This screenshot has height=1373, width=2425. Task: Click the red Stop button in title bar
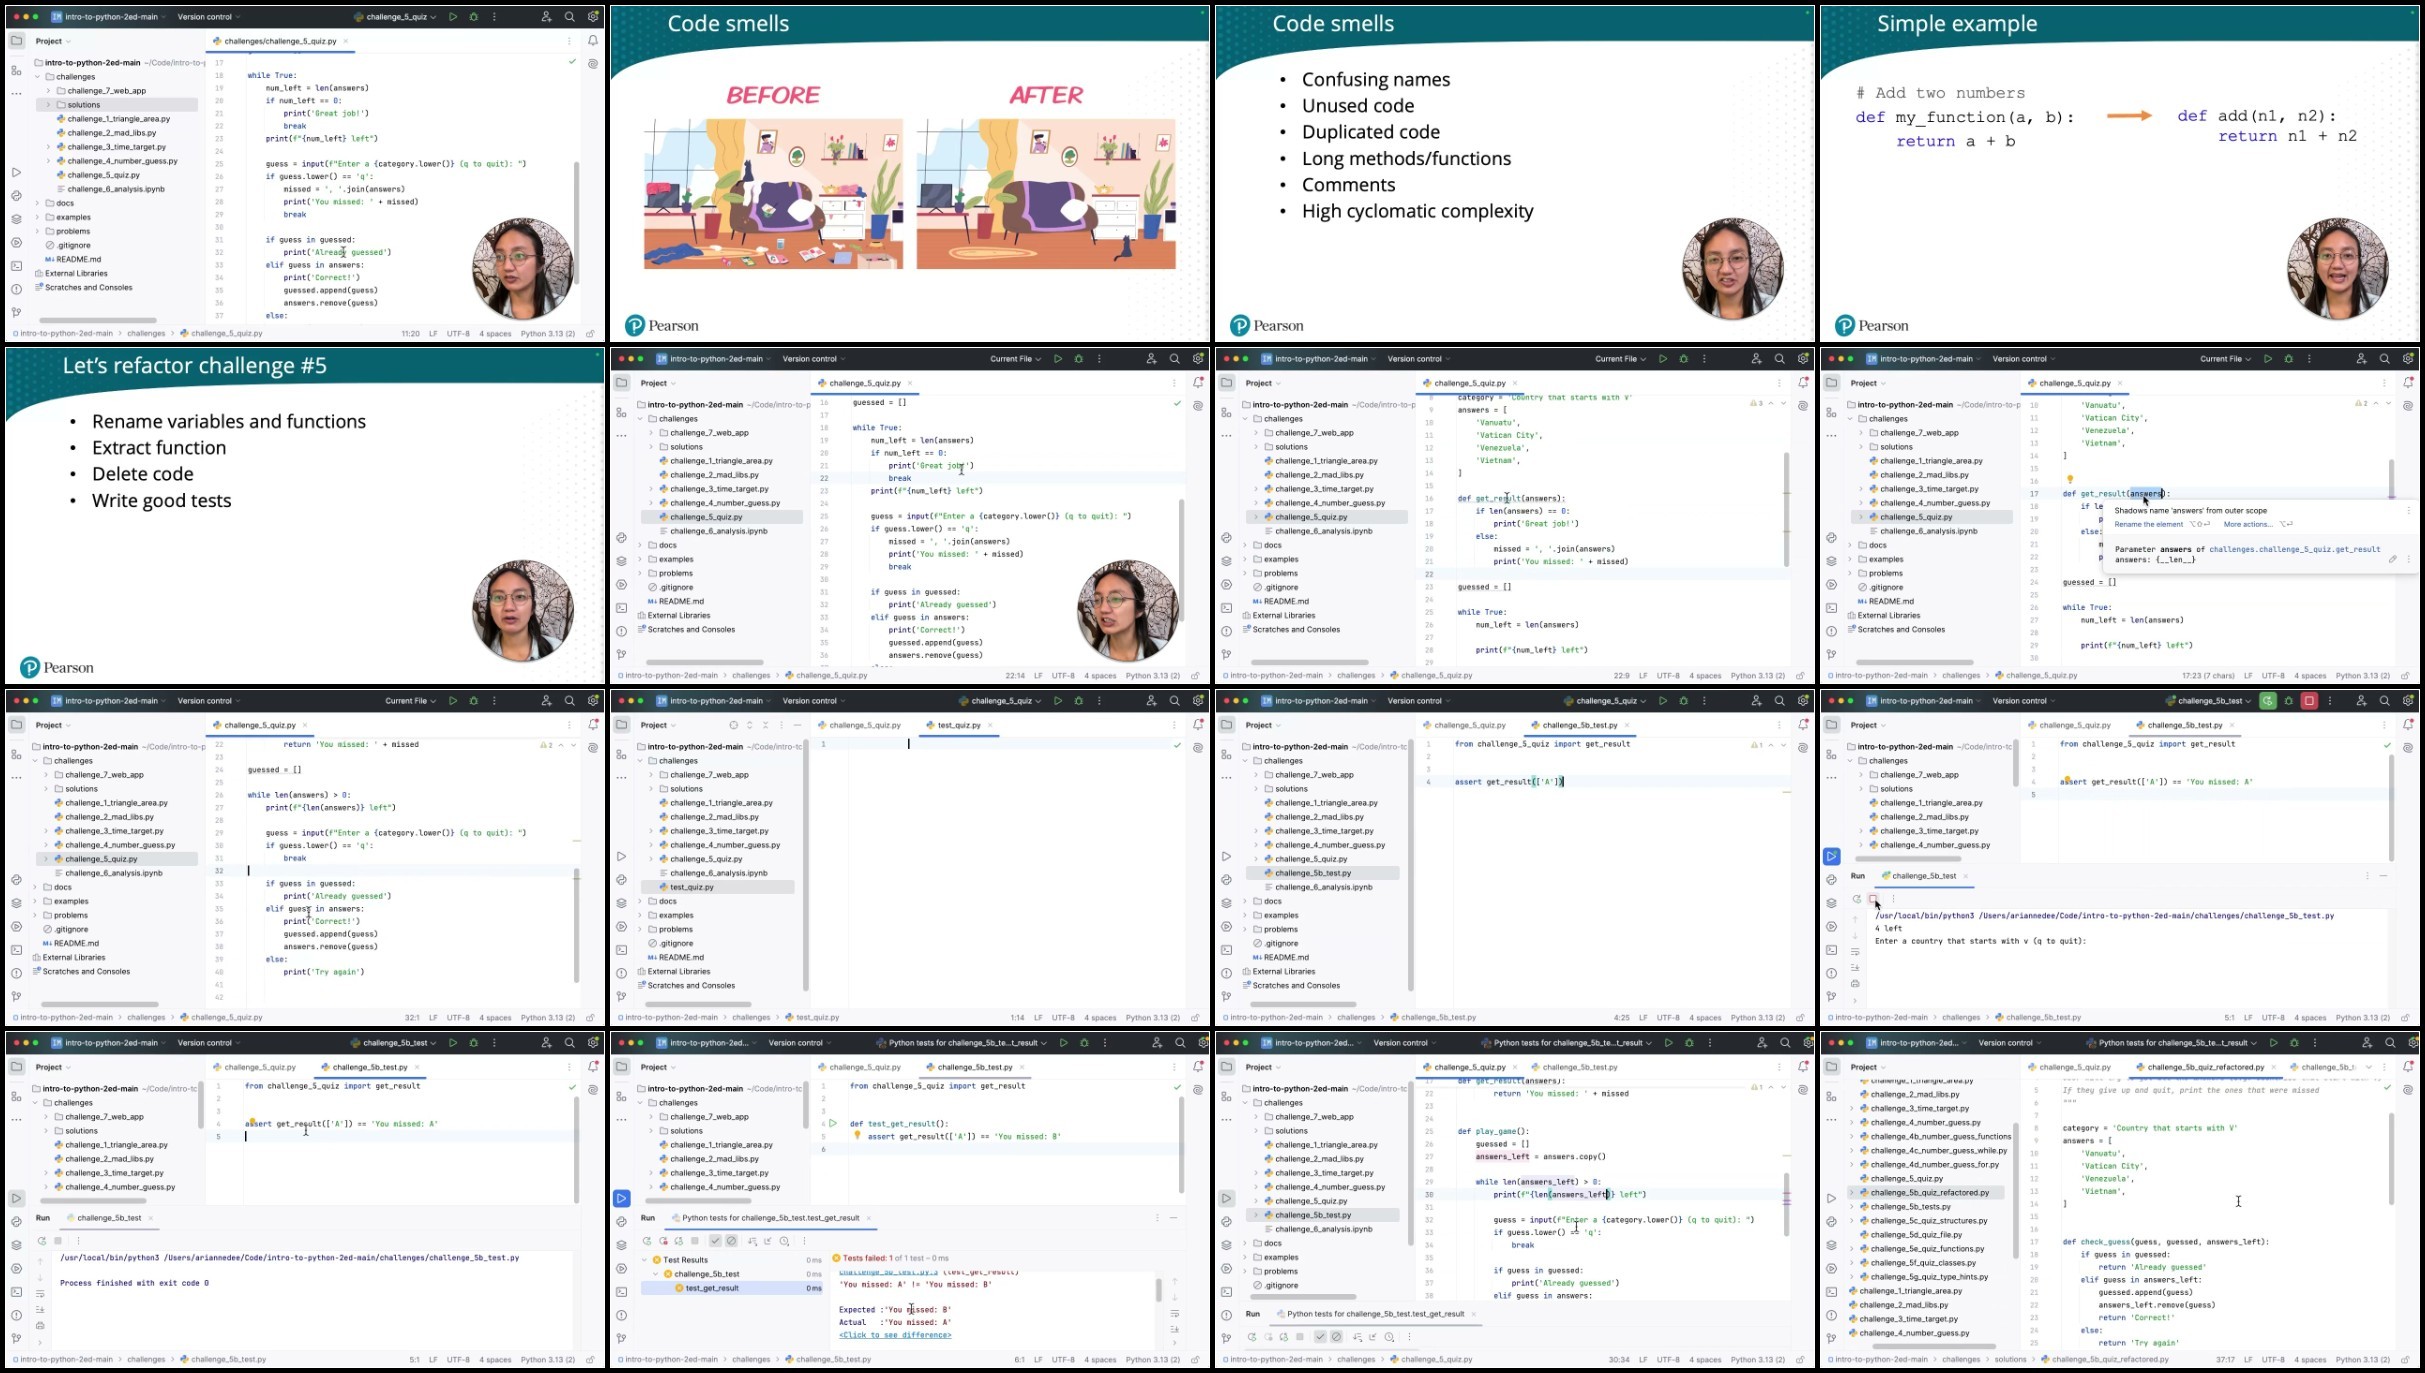pos(2309,701)
